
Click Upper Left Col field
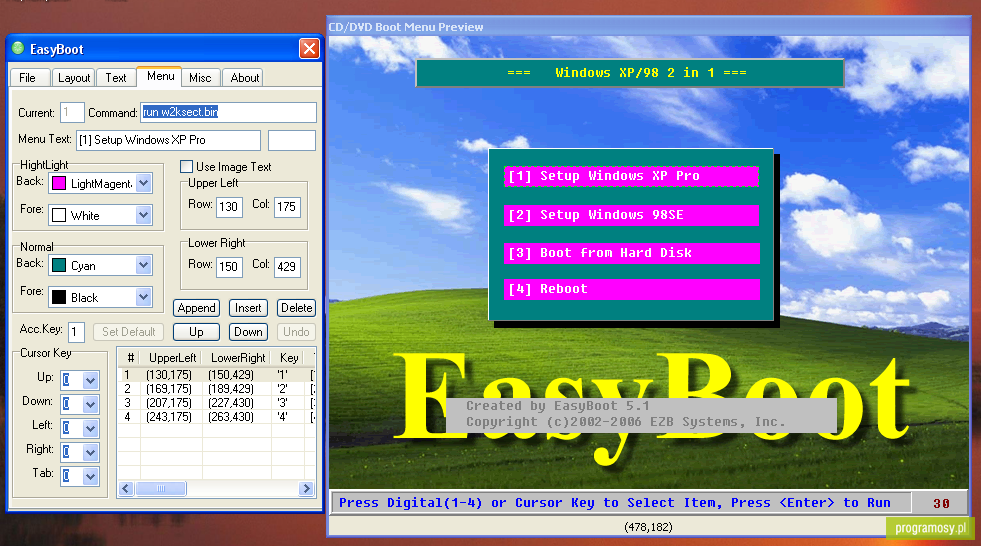[287, 206]
